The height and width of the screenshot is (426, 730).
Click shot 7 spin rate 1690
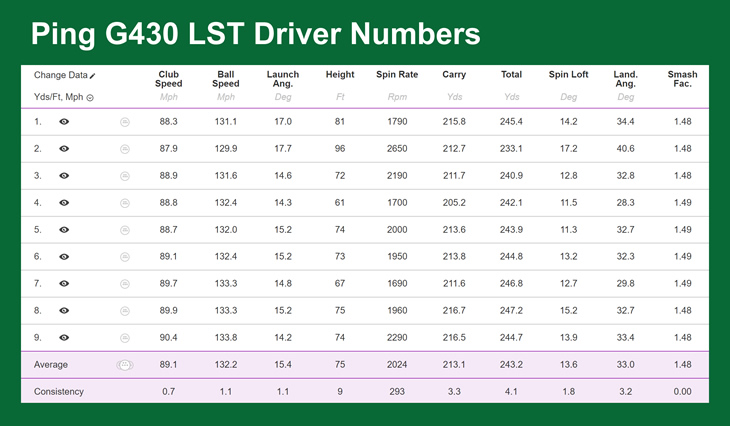click(397, 284)
